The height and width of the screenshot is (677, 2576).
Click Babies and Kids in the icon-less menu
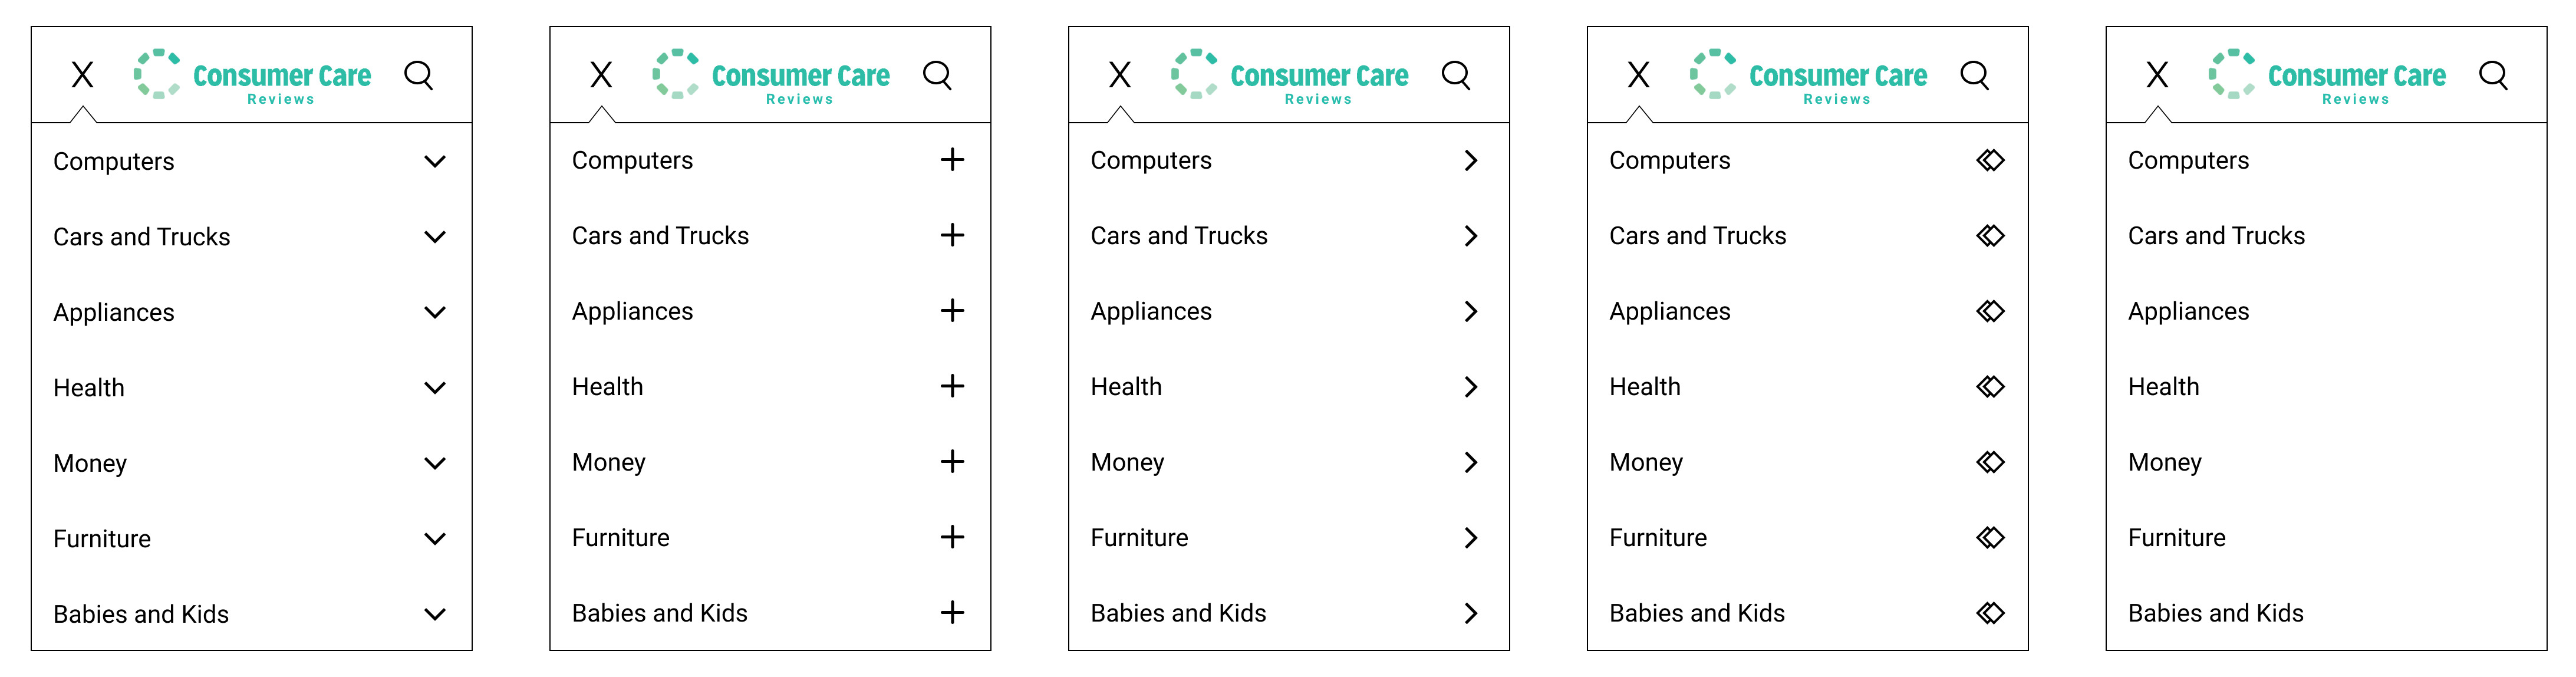pyautogui.click(x=2215, y=613)
